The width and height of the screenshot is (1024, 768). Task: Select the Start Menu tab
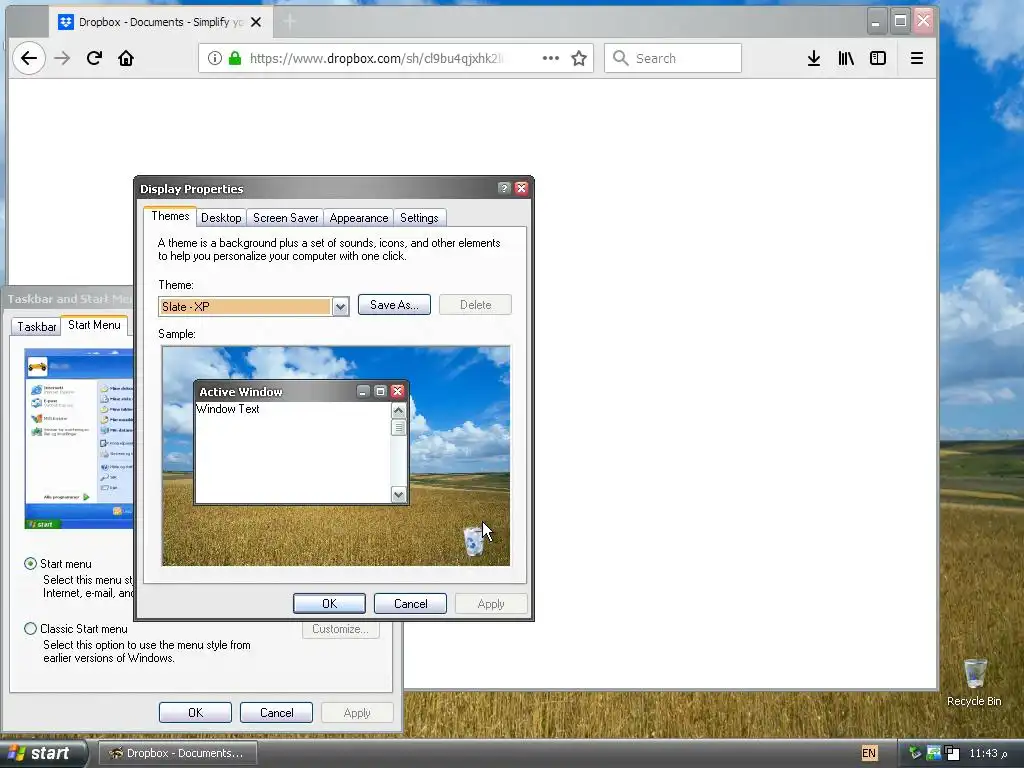(x=94, y=325)
